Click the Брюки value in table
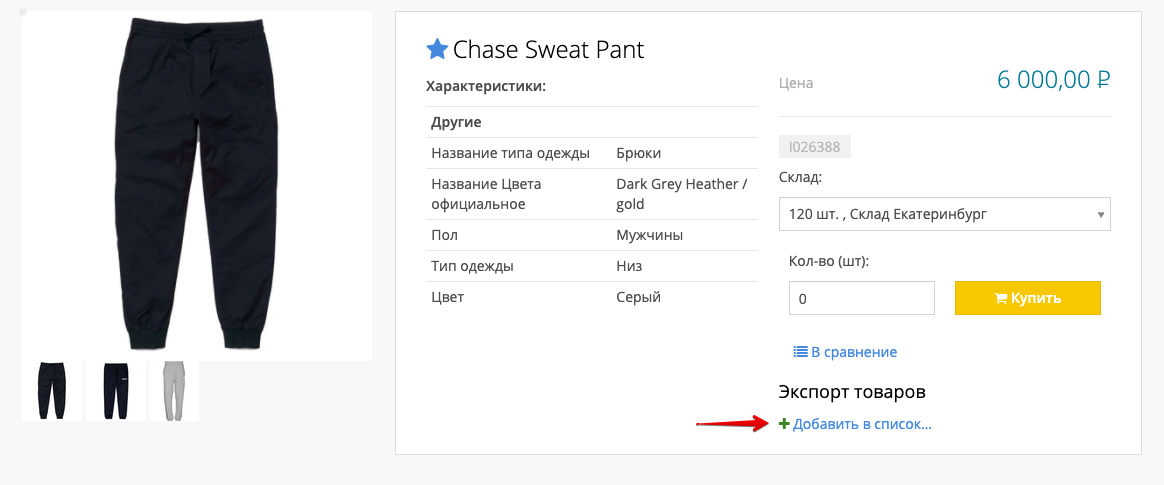Screen dimensions: 1164x485 pyautogui.click(x=638, y=153)
